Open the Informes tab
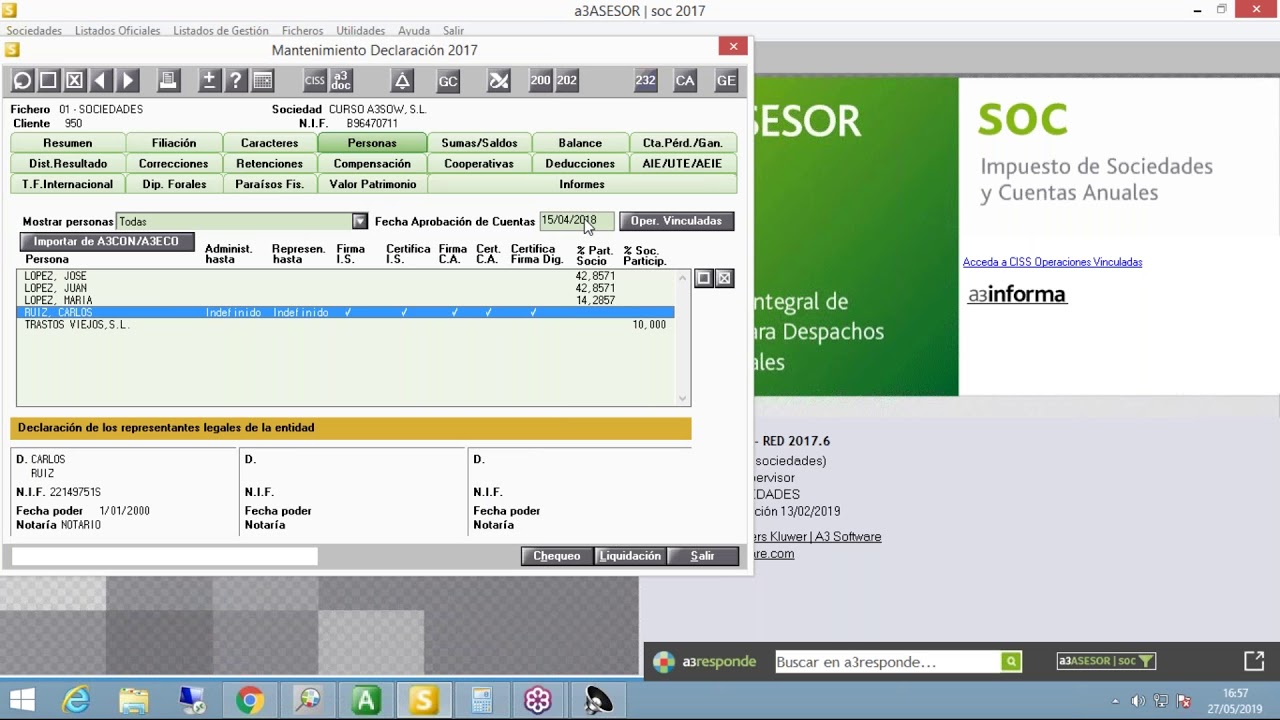The image size is (1280, 720). [582, 185]
